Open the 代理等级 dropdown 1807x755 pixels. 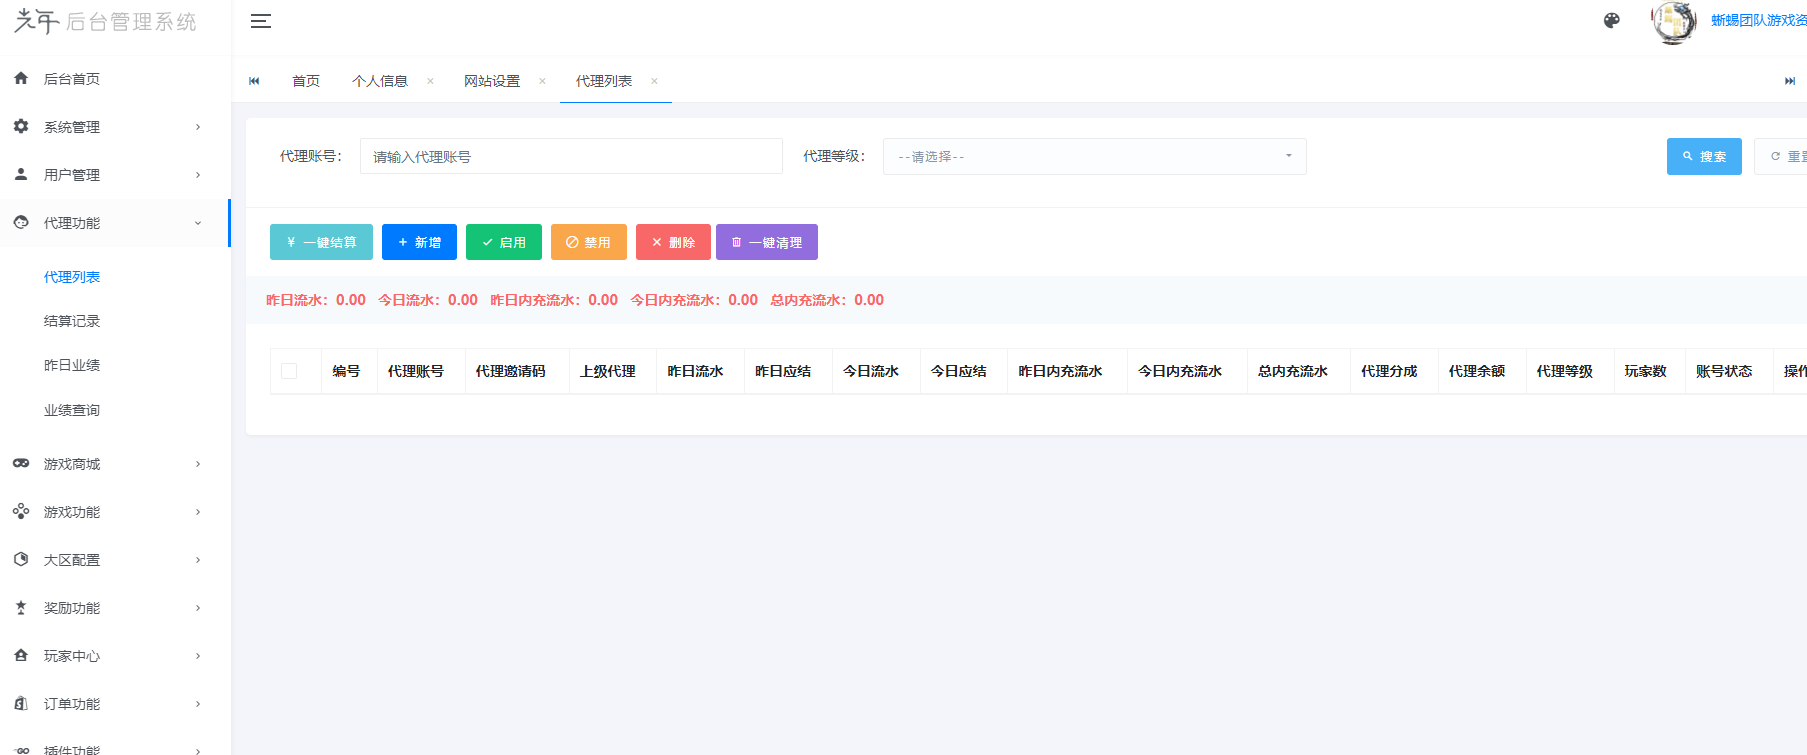click(x=1094, y=157)
